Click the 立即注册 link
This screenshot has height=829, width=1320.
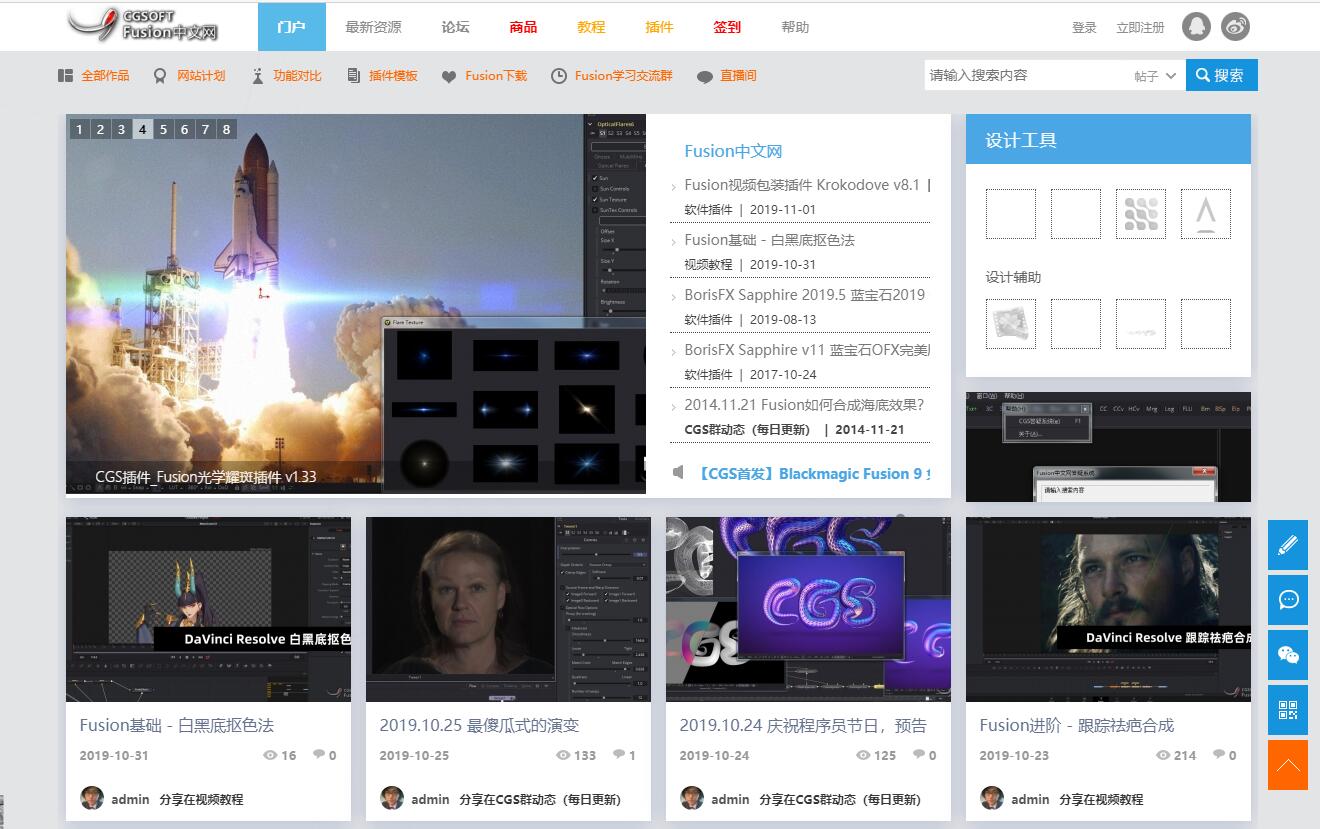click(x=1140, y=28)
